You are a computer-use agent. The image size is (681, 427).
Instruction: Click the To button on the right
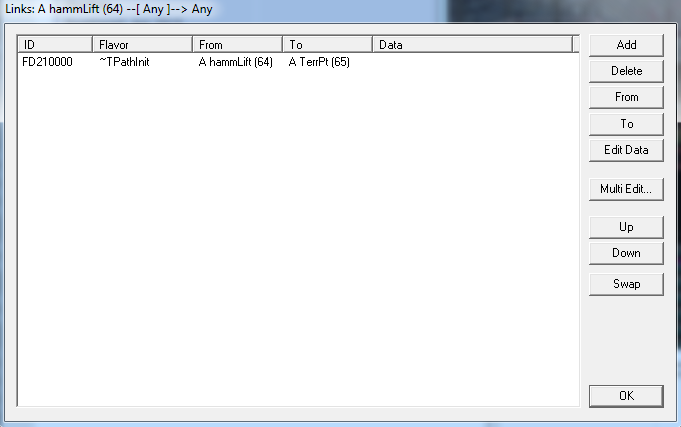tap(626, 124)
